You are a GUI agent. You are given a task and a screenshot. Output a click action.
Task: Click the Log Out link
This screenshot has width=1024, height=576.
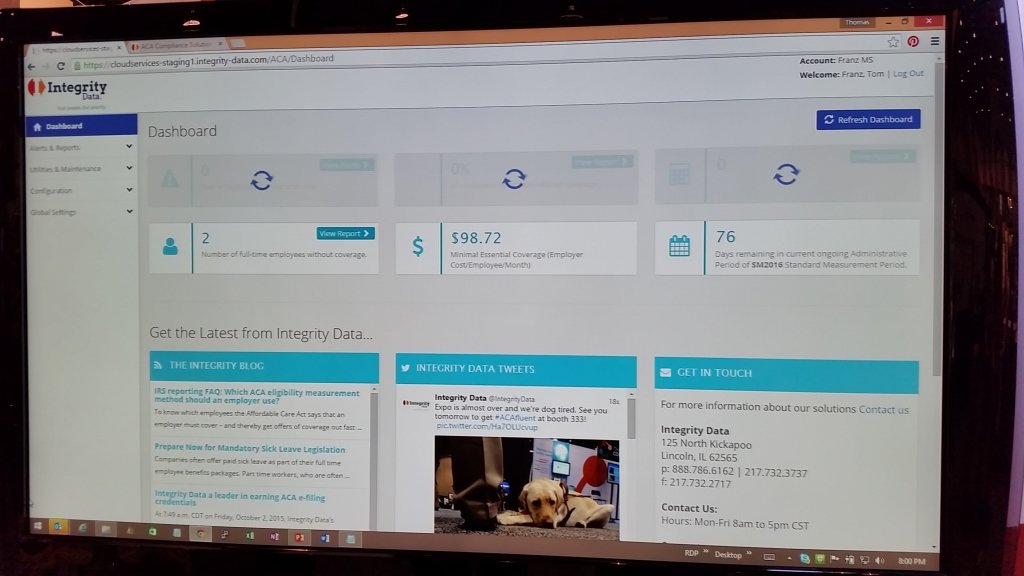908,74
